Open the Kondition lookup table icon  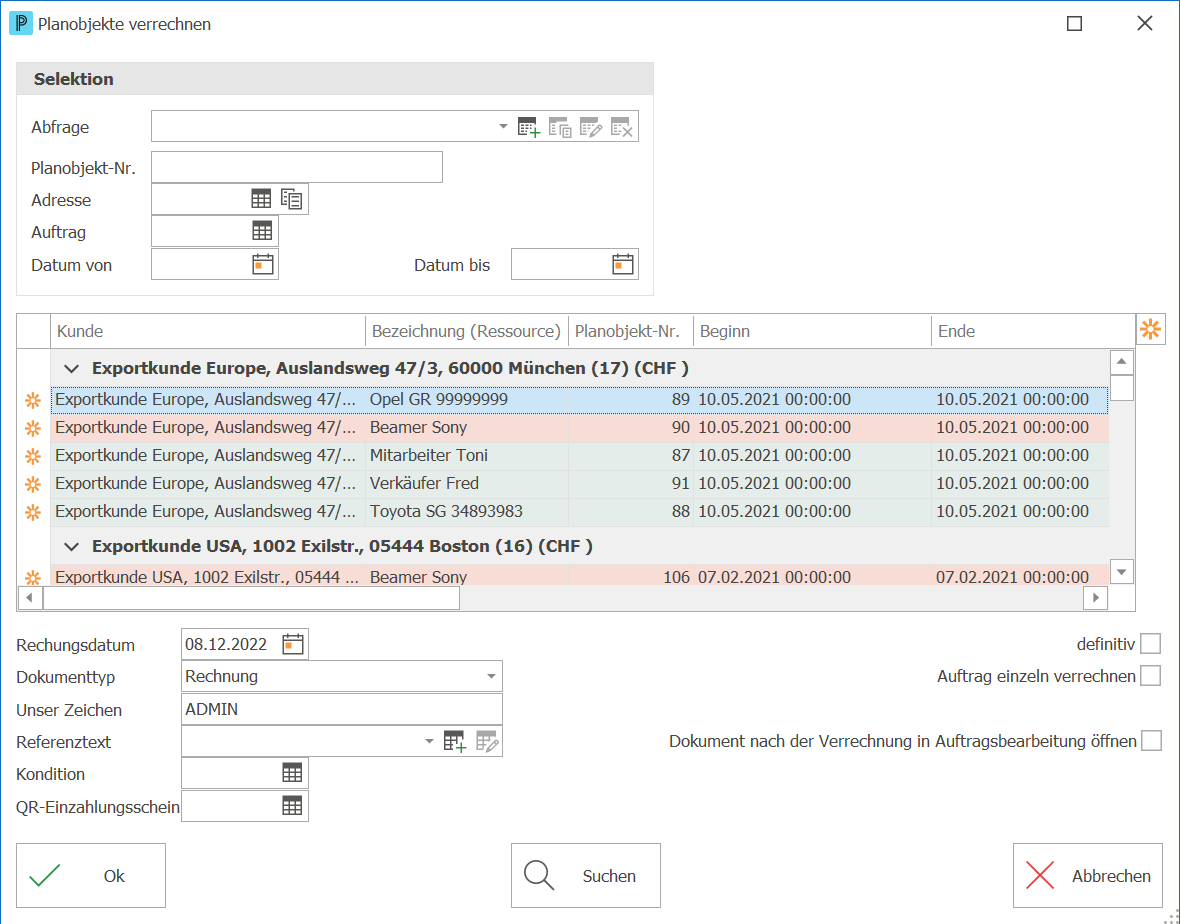pyautogui.click(x=292, y=773)
